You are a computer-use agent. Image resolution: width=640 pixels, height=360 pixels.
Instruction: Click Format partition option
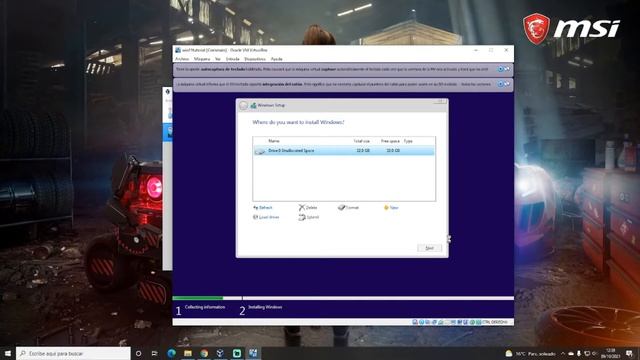pyautogui.click(x=348, y=208)
